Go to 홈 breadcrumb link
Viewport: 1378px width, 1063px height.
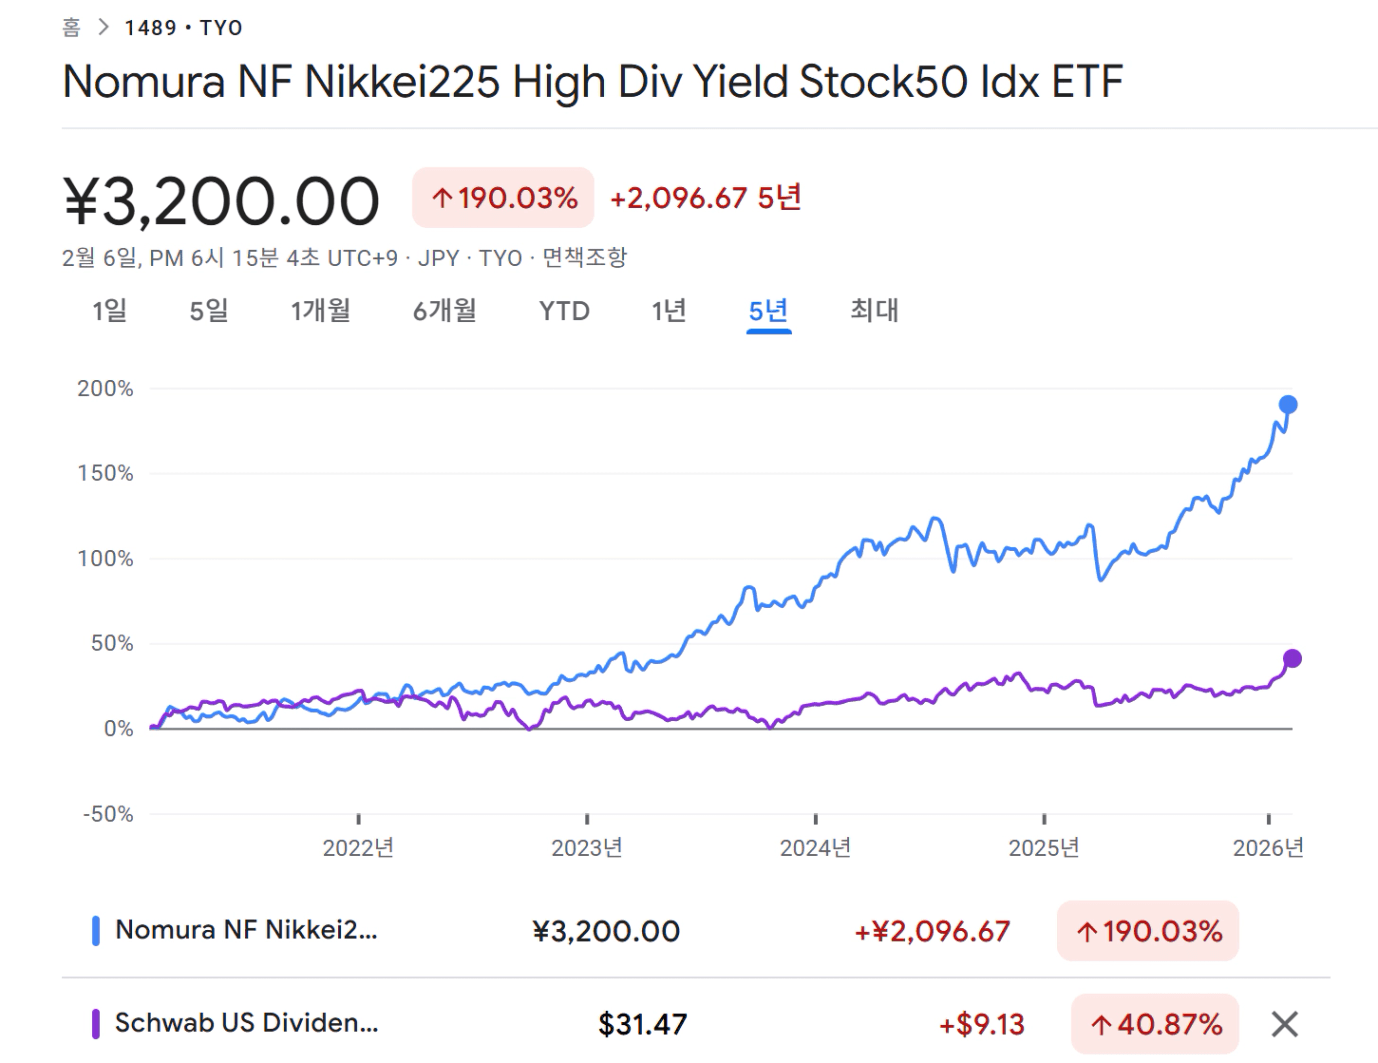(x=71, y=27)
